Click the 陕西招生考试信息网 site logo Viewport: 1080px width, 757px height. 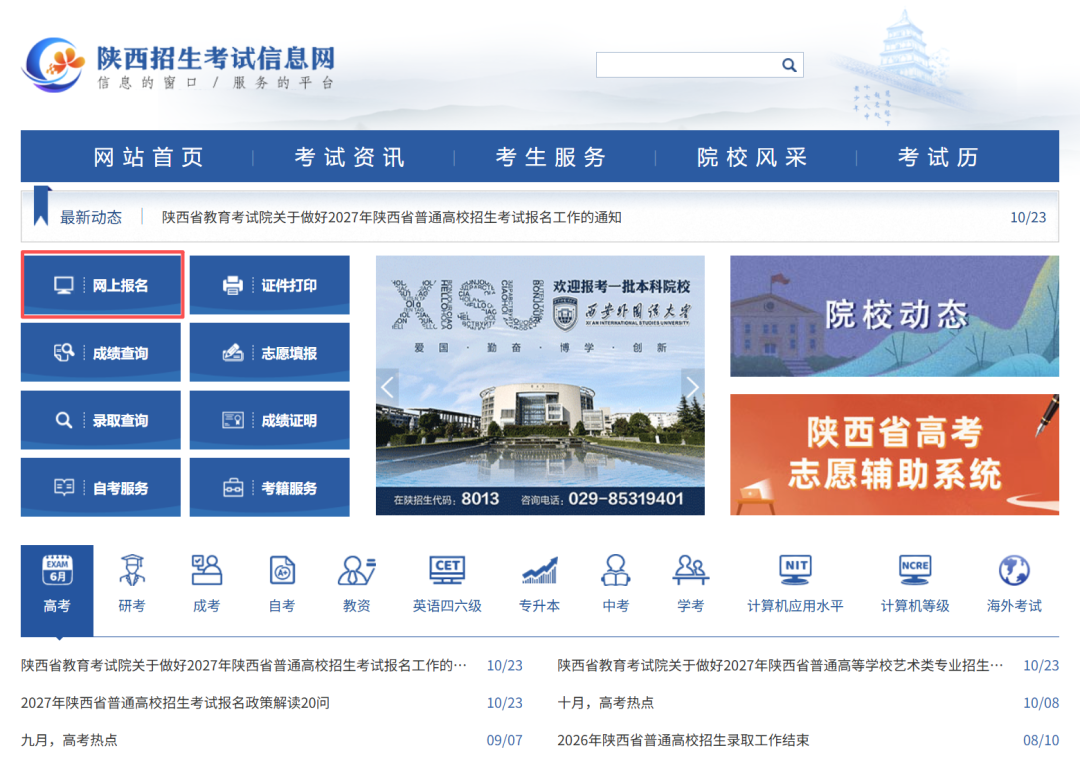[179, 65]
